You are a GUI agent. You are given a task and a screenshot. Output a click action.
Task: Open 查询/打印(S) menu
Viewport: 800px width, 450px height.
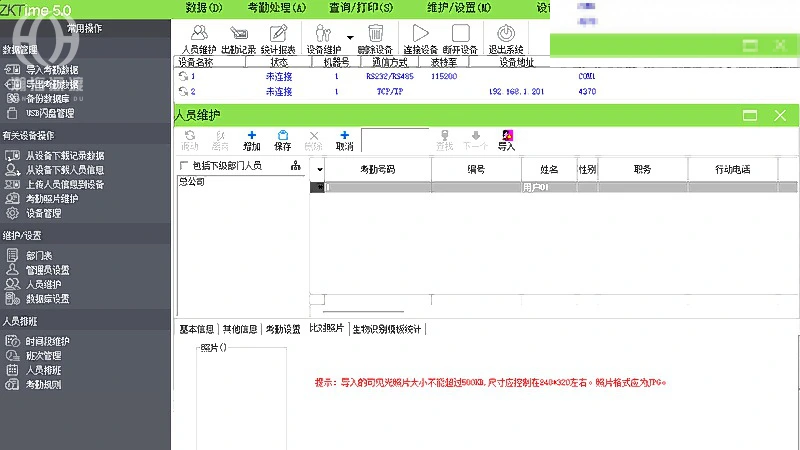(x=361, y=8)
